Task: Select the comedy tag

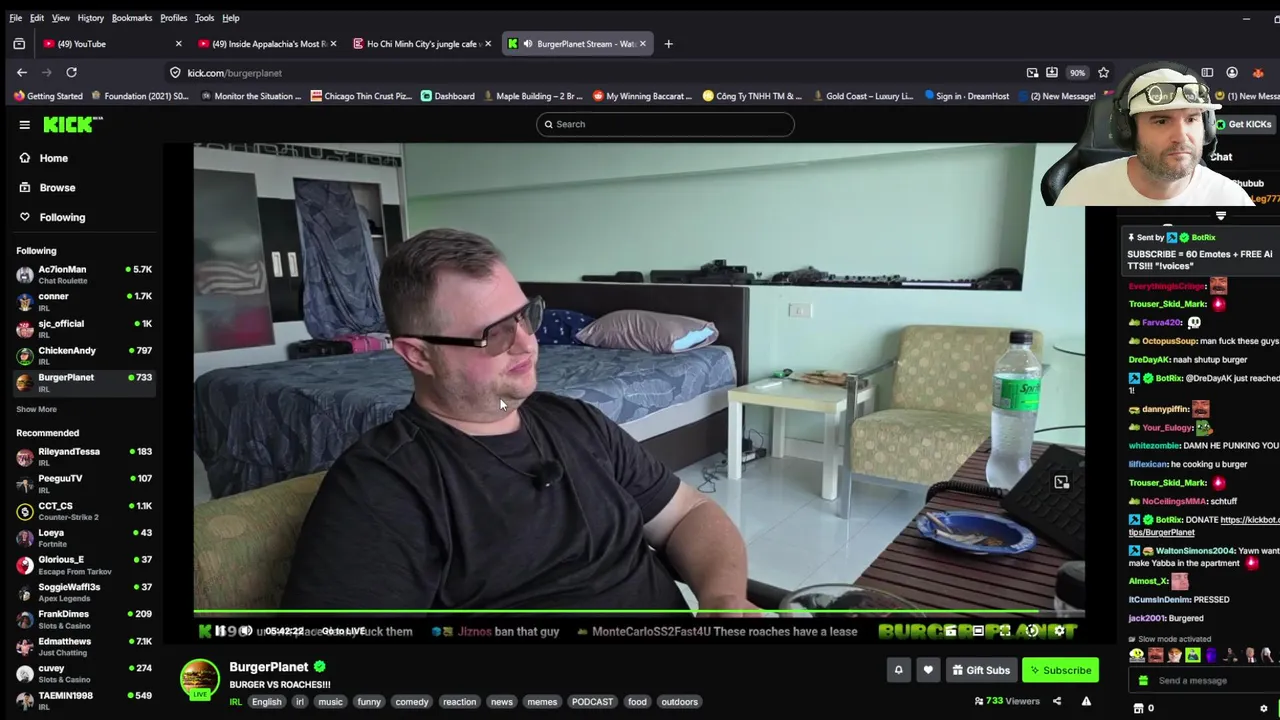Action: click(411, 702)
